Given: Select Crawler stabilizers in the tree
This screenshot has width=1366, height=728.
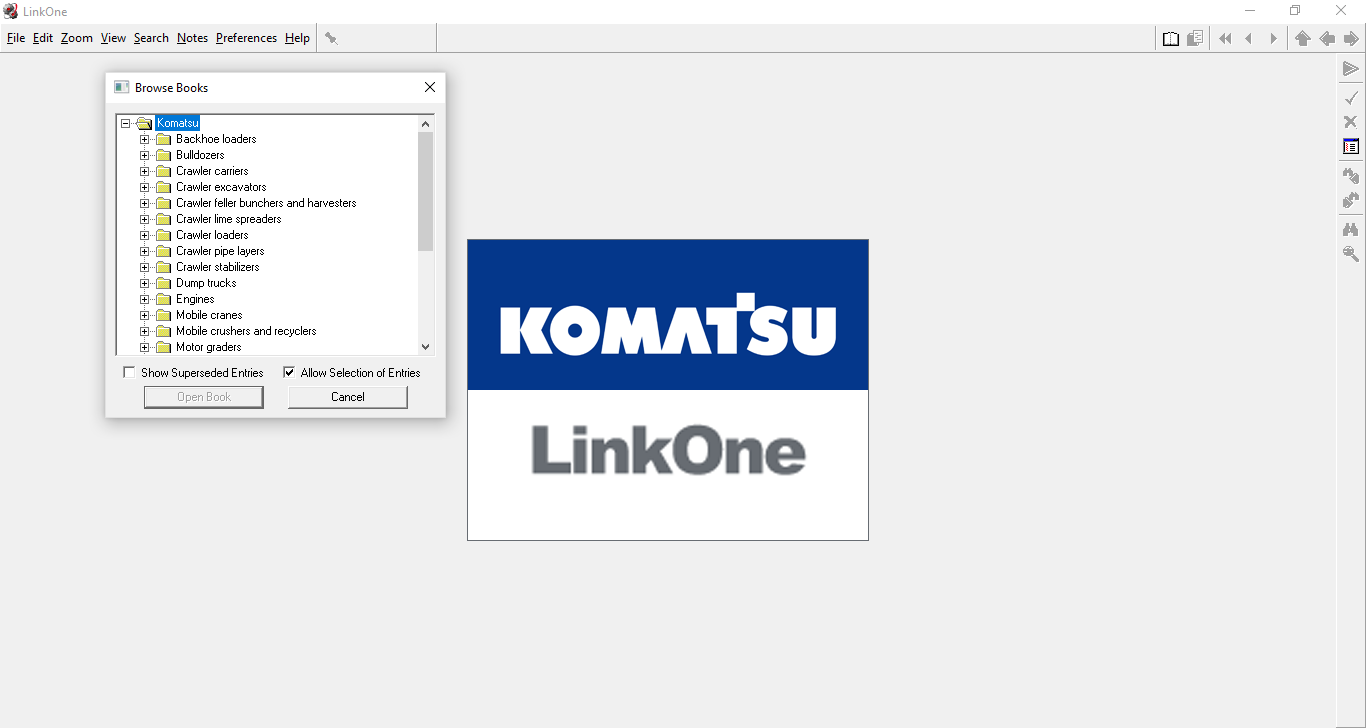Looking at the screenshot, I should (x=218, y=267).
